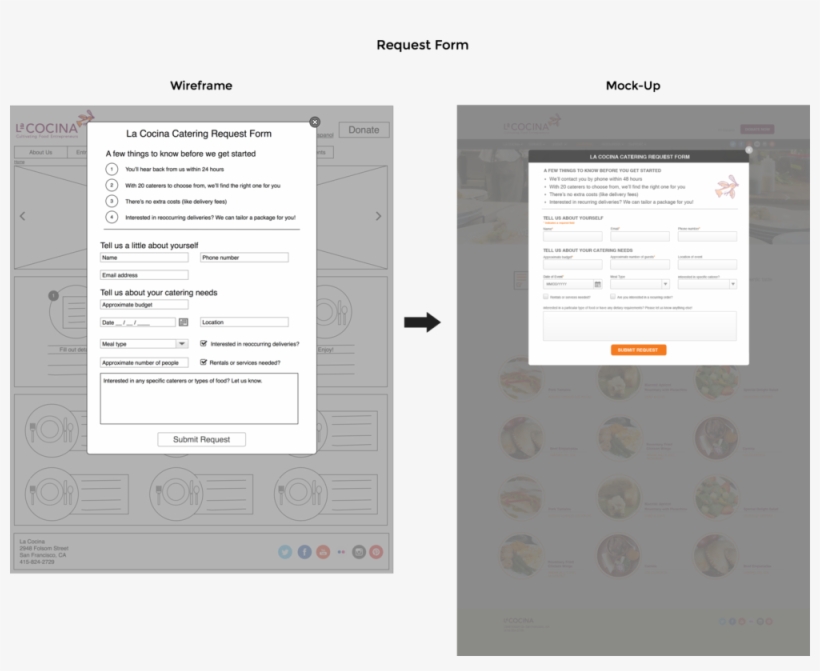Click the Facebook icon in the footer
The width and height of the screenshot is (820, 671).
303,551
